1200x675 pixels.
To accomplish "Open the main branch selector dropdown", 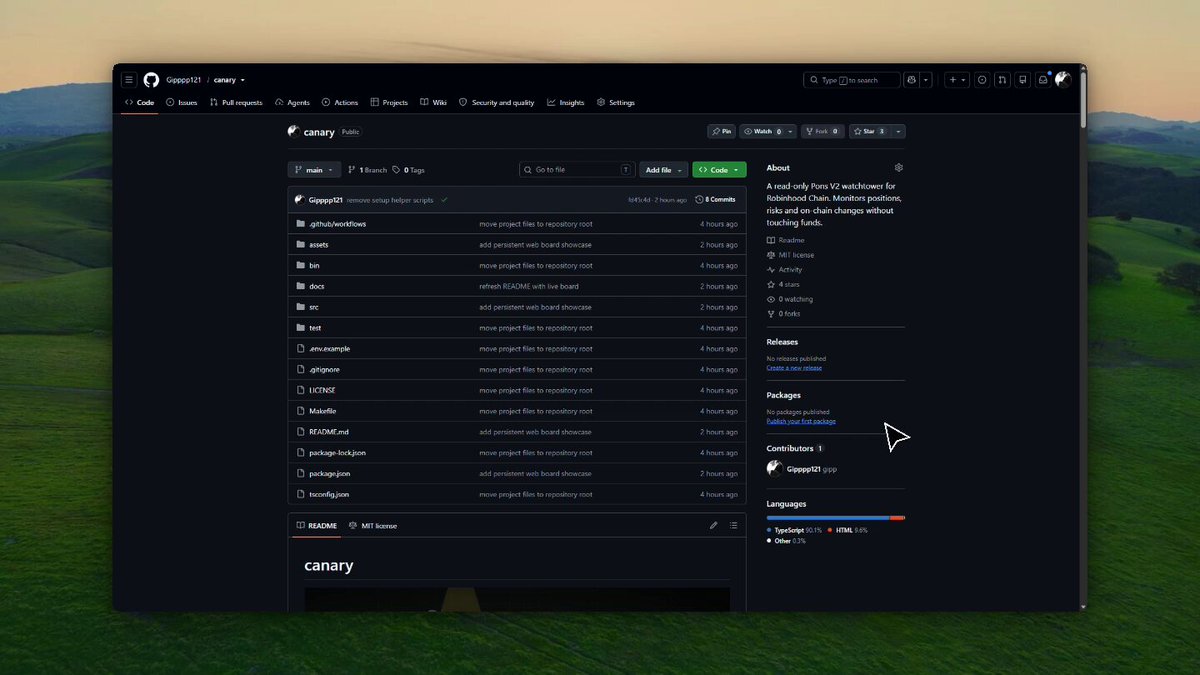I will 314,170.
